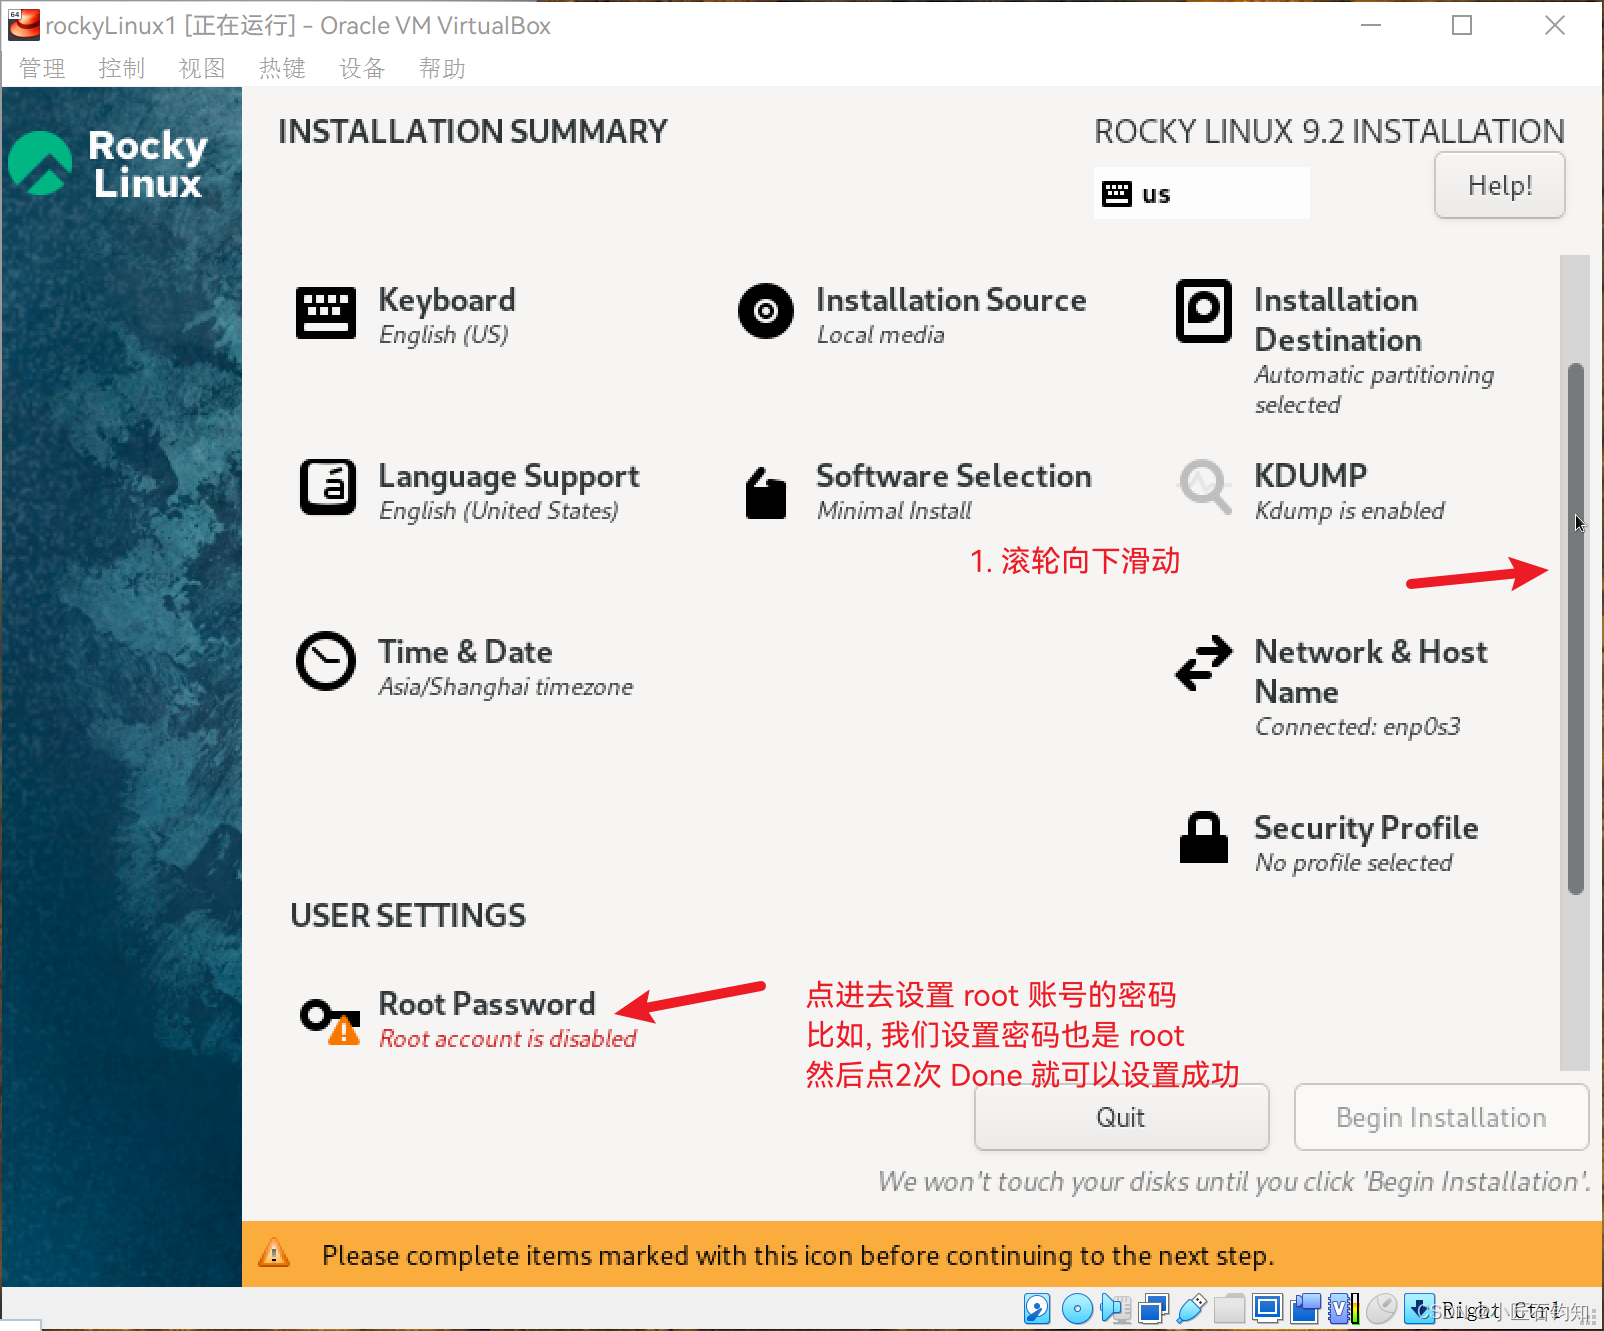Viewport: 1604px width, 1331px height.
Task: Click the Root Password key icon
Action: pos(331,1021)
